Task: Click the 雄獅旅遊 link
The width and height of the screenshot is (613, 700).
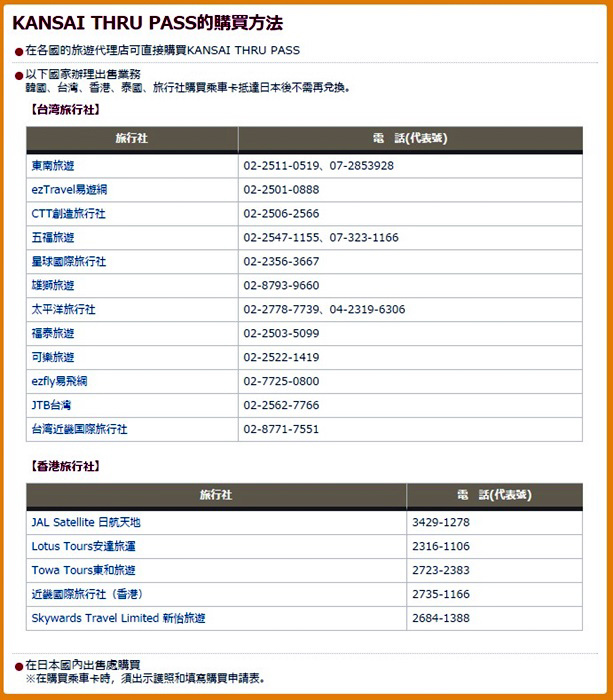Action: pyautogui.click(x=53, y=285)
